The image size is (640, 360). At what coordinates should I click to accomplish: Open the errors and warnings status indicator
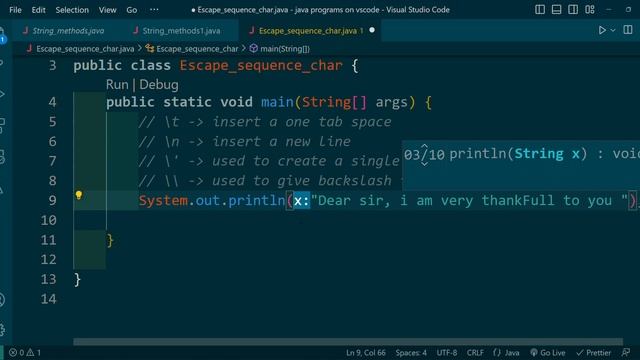(x=25, y=353)
